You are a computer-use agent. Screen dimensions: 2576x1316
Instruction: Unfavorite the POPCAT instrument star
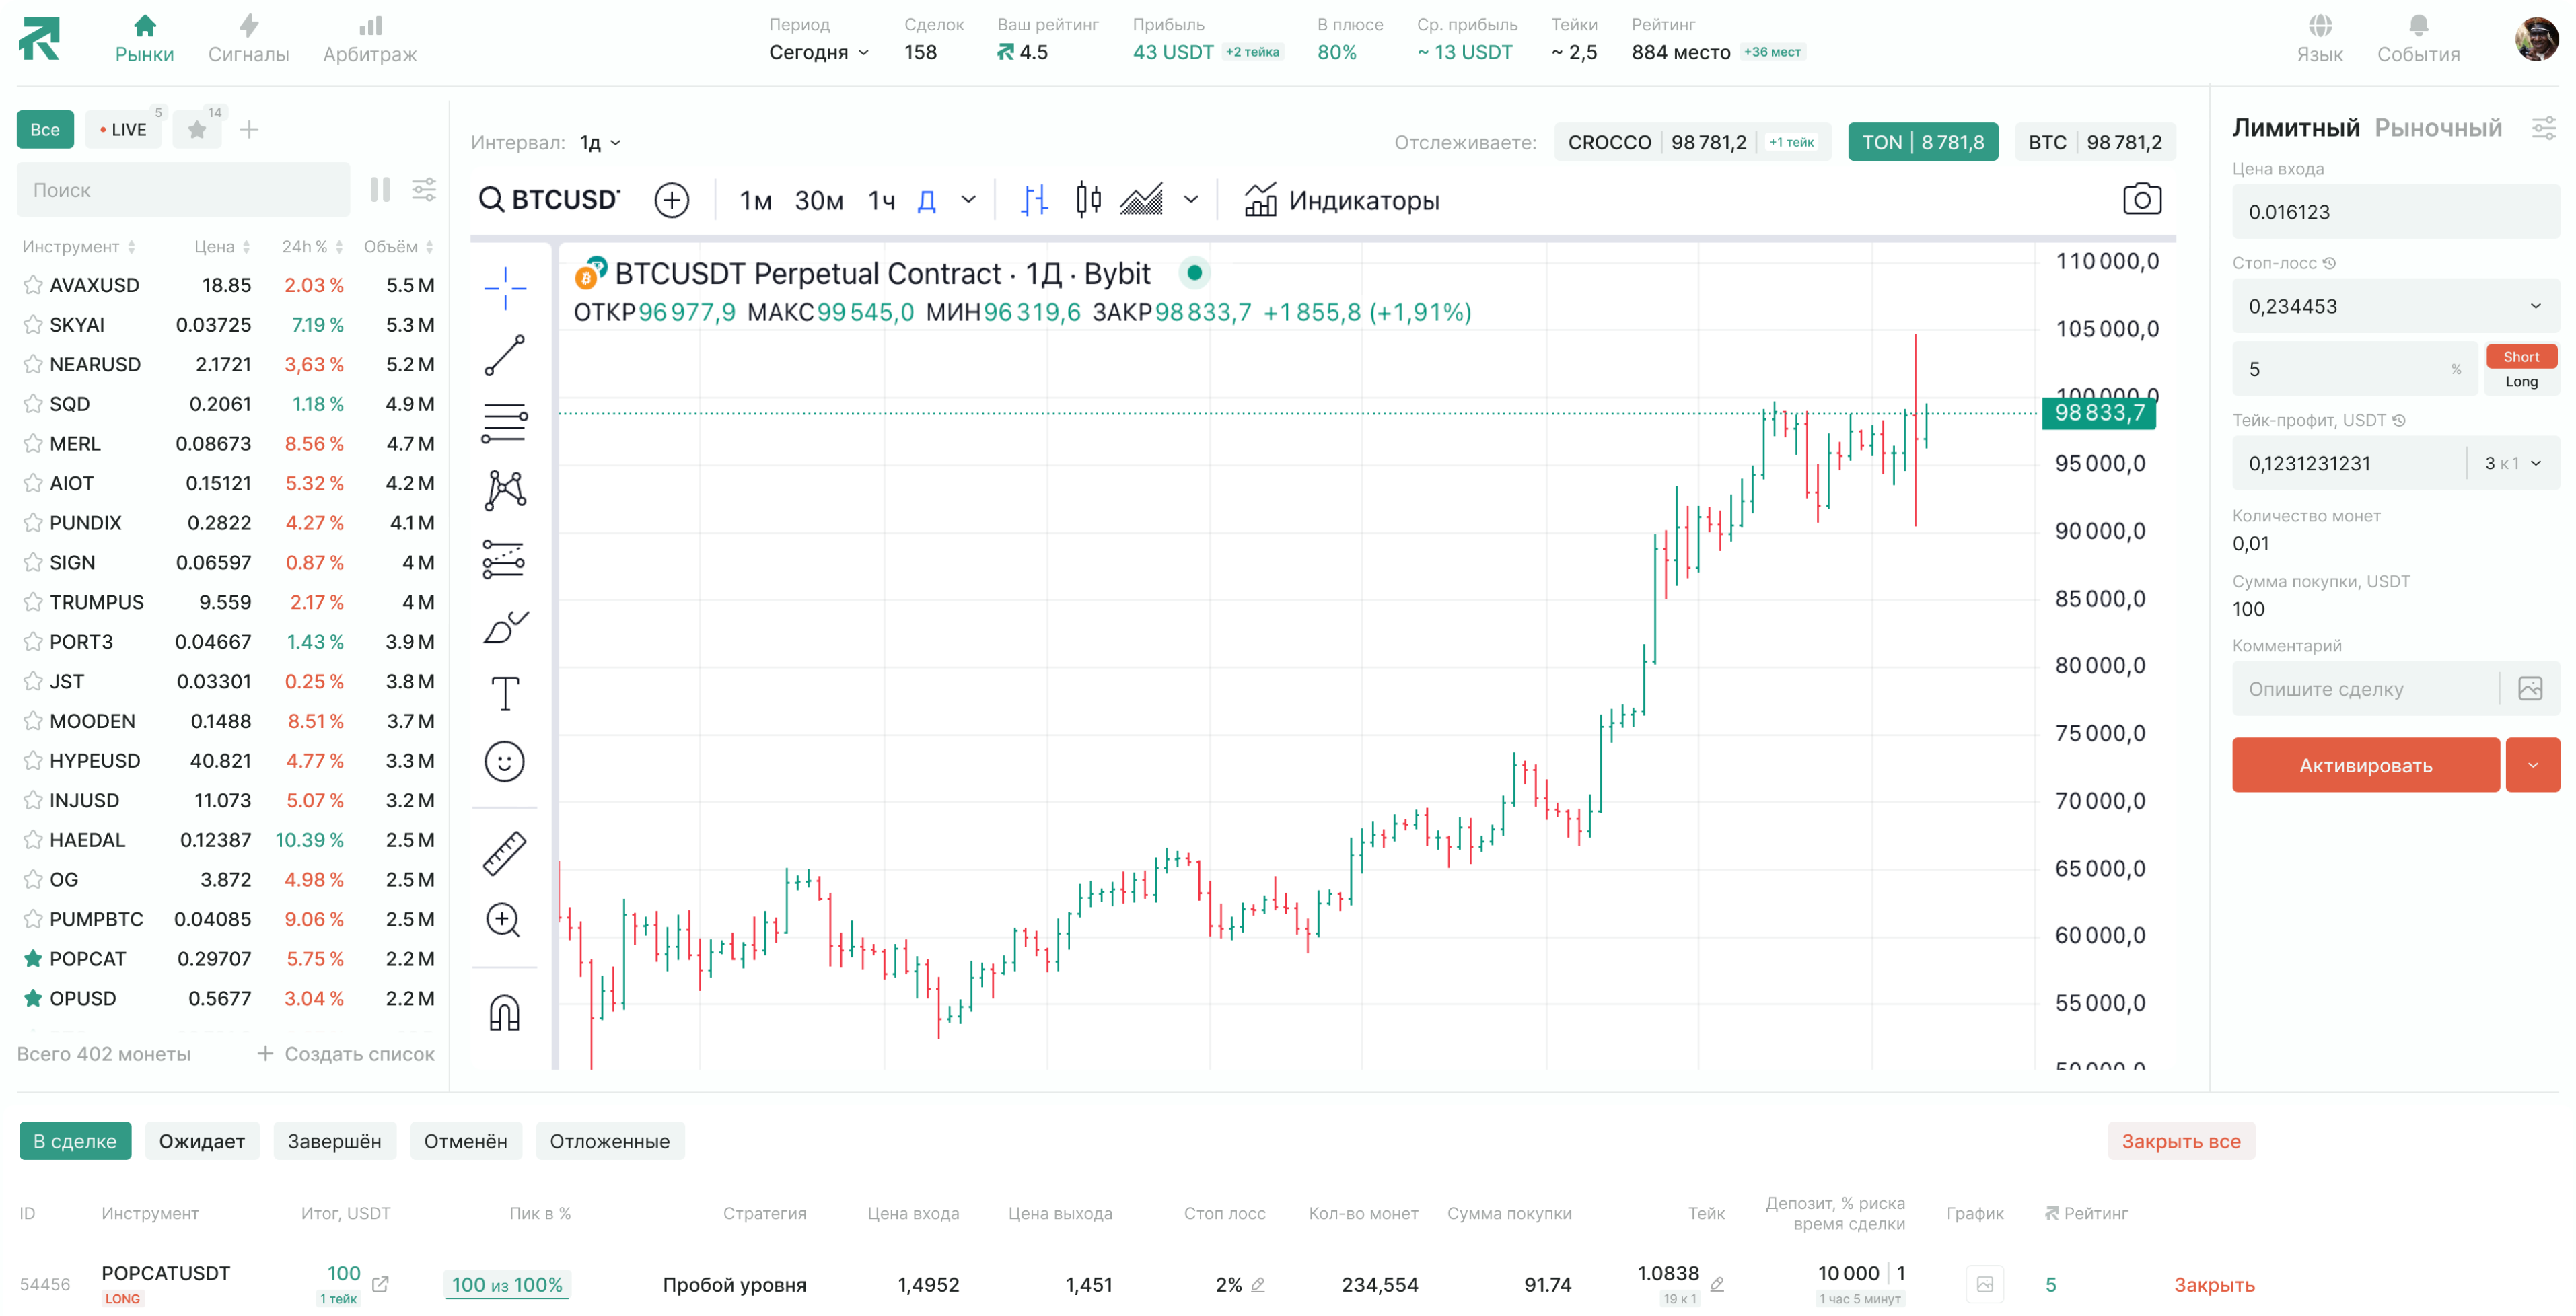(x=33, y=959)
